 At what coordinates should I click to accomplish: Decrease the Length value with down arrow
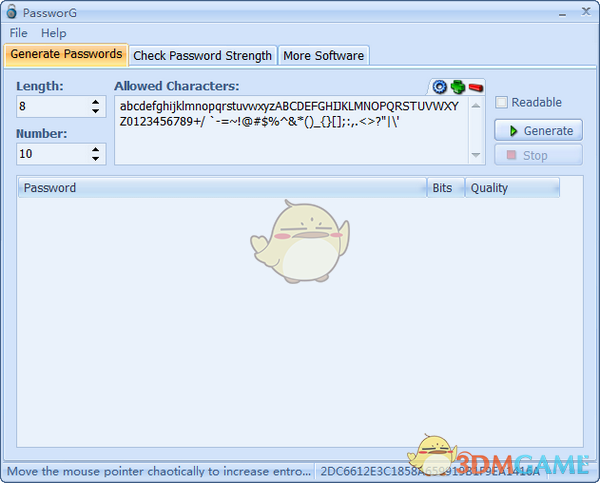click(96, 111)
